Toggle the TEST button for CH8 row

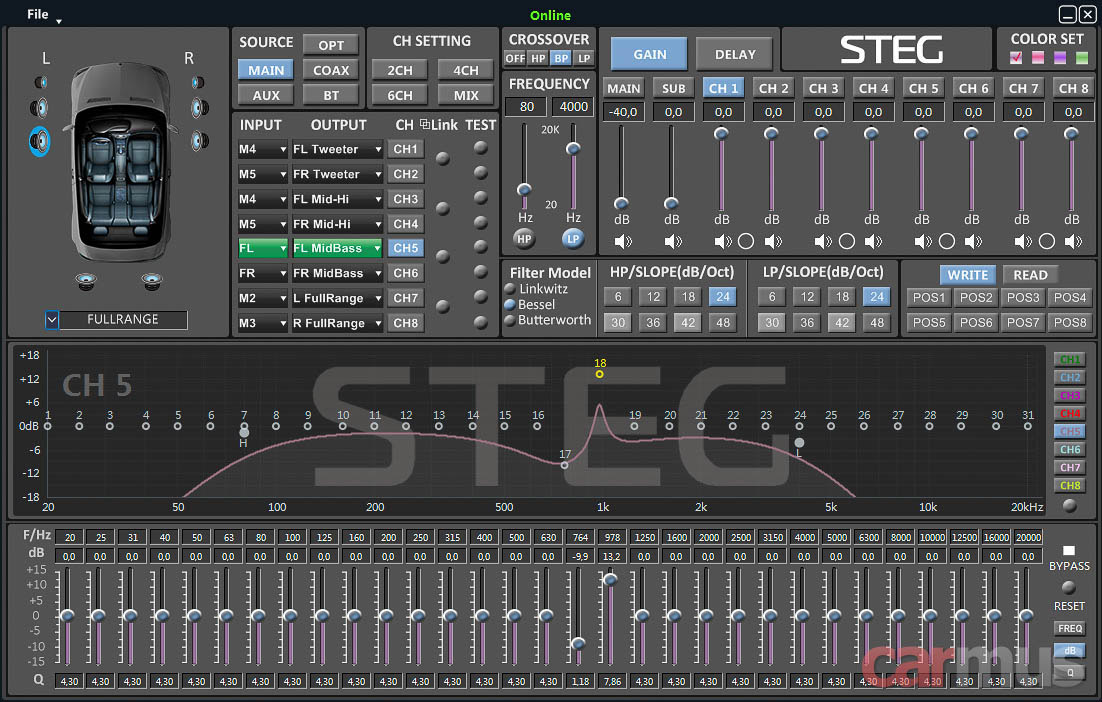(x=481, y=323)
